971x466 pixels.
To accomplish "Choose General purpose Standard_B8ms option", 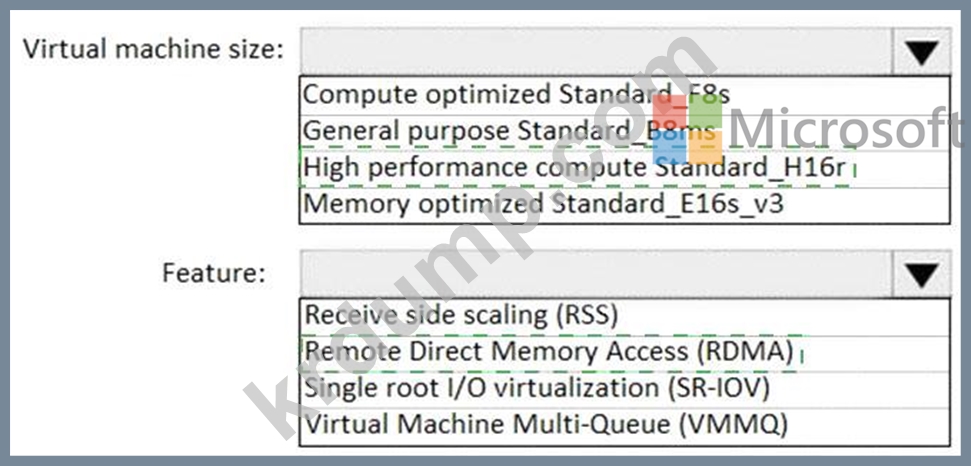I will pos(624,132).
